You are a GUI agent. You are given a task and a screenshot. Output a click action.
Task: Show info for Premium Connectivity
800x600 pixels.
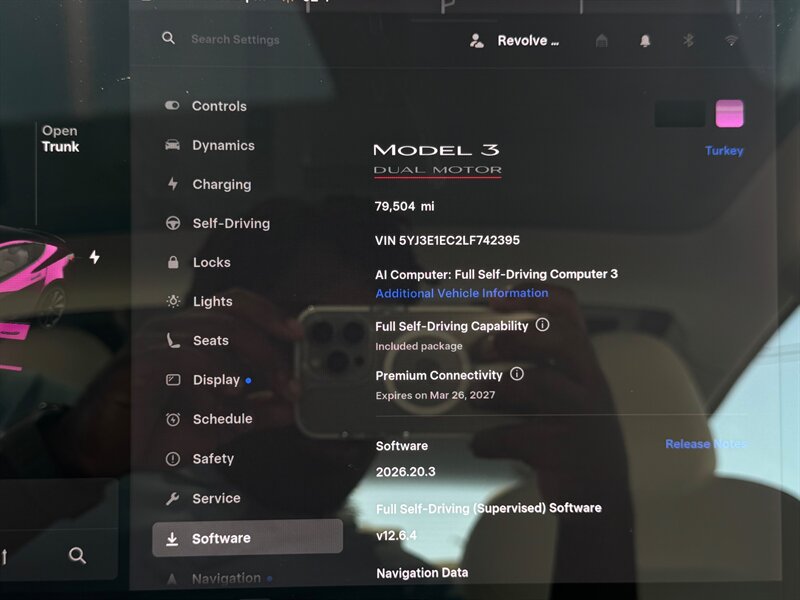(517, 374)
